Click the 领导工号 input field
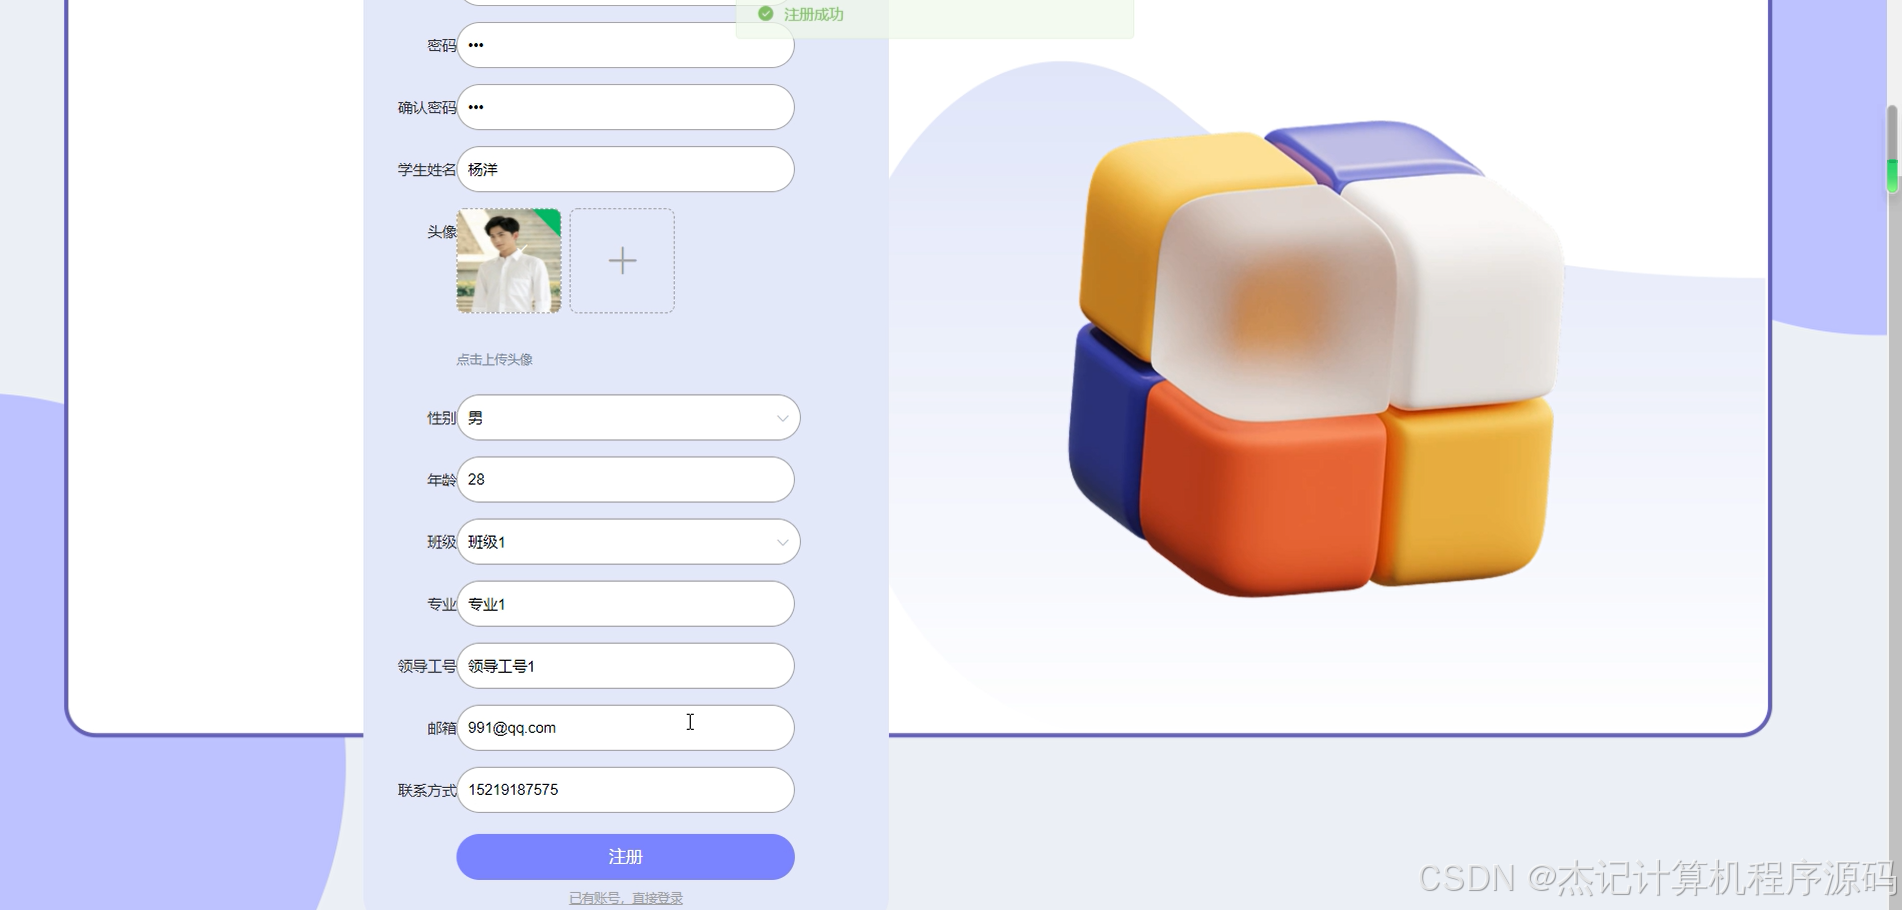 pos(625,666)
